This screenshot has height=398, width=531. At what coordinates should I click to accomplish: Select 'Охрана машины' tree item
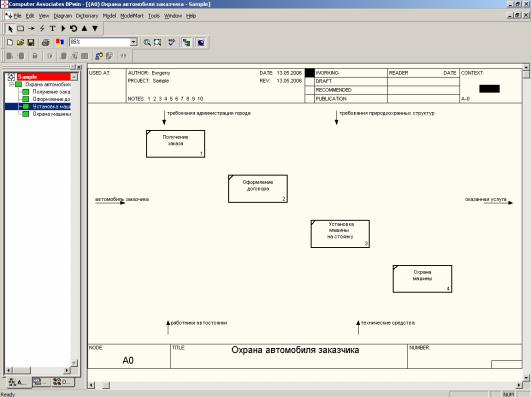pos(51,114)
